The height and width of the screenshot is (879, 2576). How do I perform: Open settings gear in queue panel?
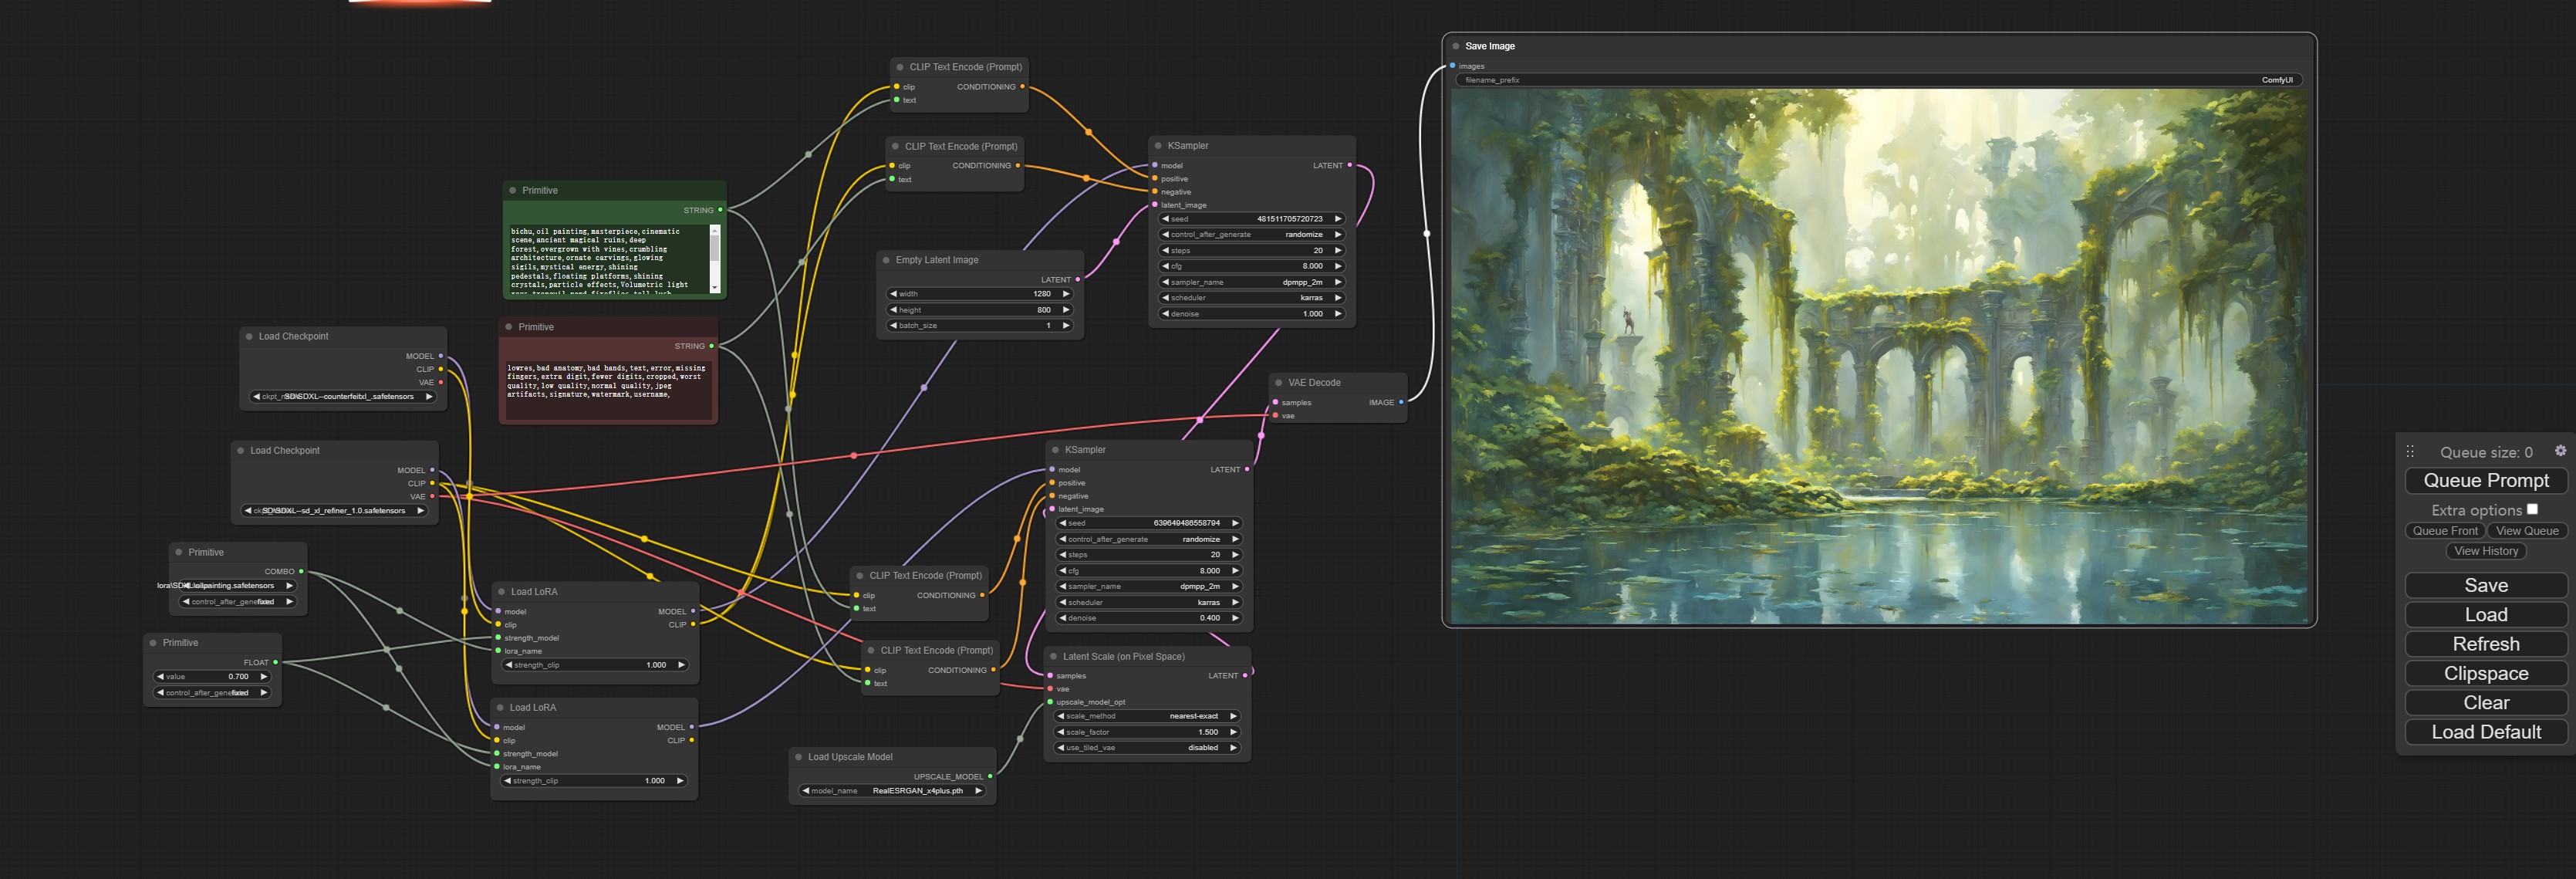[x=2560, y=451]
